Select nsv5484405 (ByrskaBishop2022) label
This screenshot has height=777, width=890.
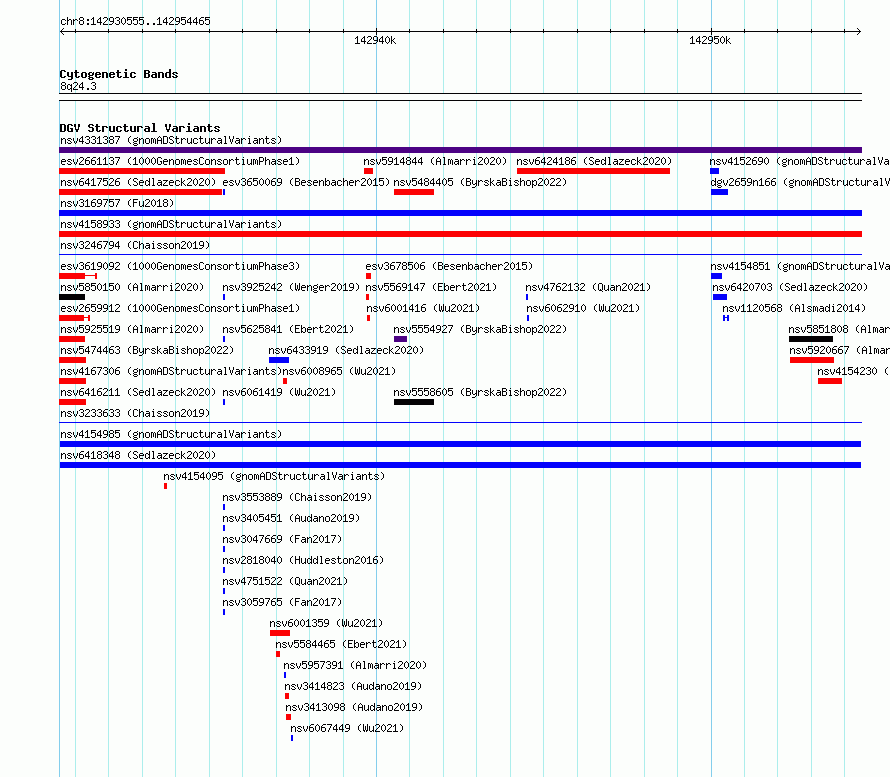[480, 182]
